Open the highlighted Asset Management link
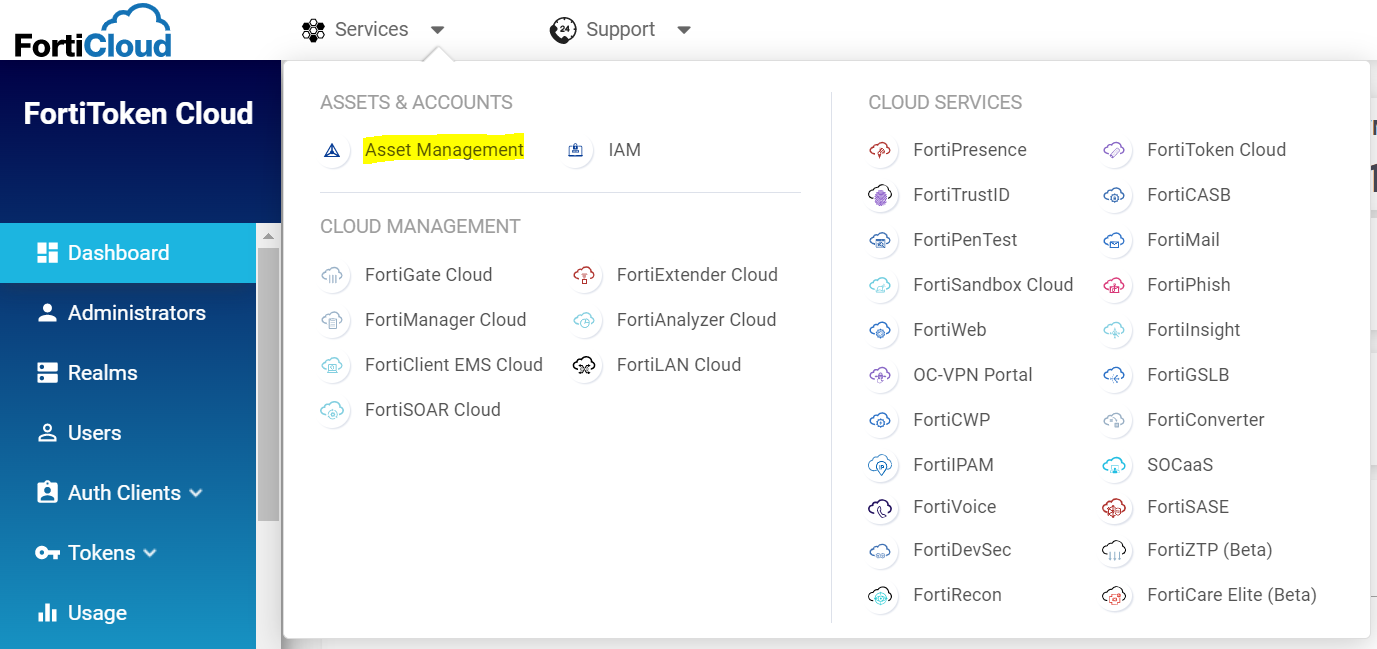This screenshot has width=1377, height=649. coord(444,149)
